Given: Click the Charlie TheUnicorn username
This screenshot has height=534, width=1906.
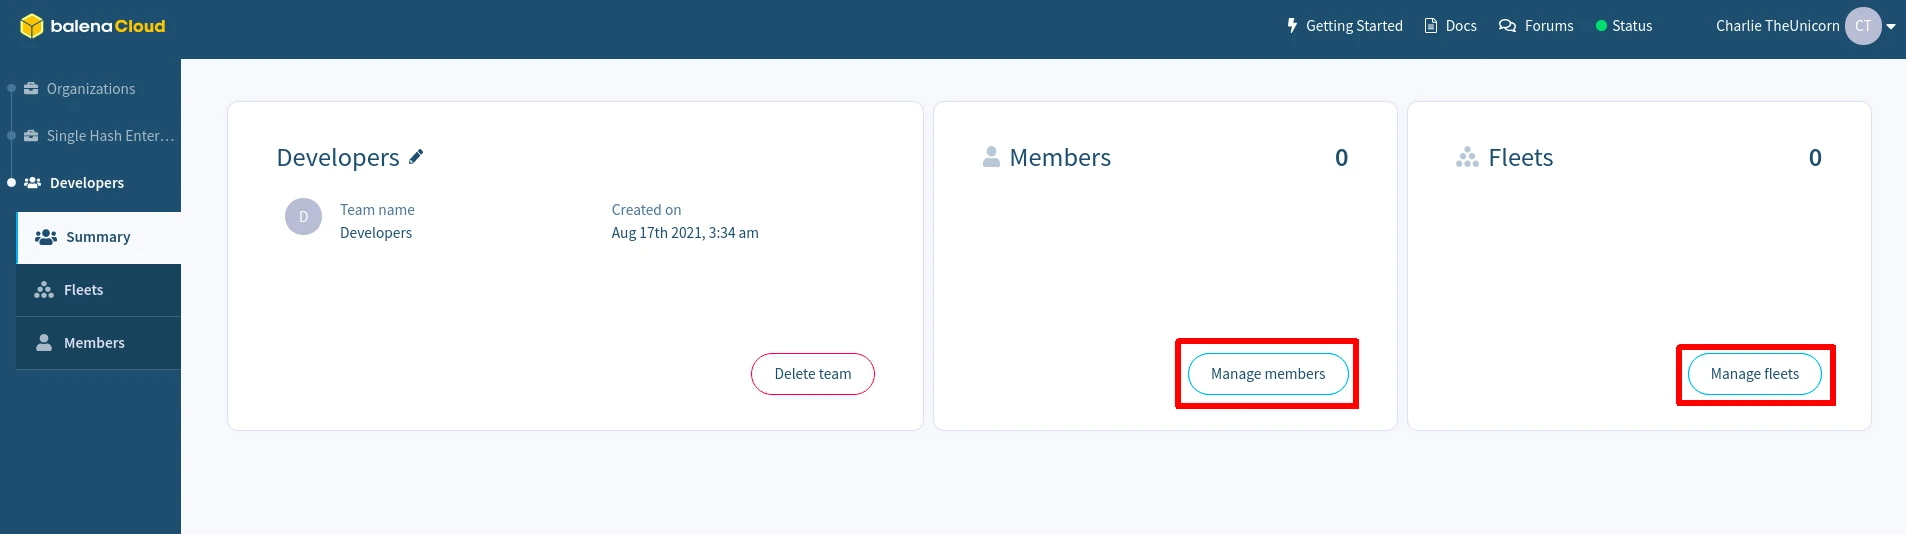Looking at the screenshot, I should point(1777,26).
